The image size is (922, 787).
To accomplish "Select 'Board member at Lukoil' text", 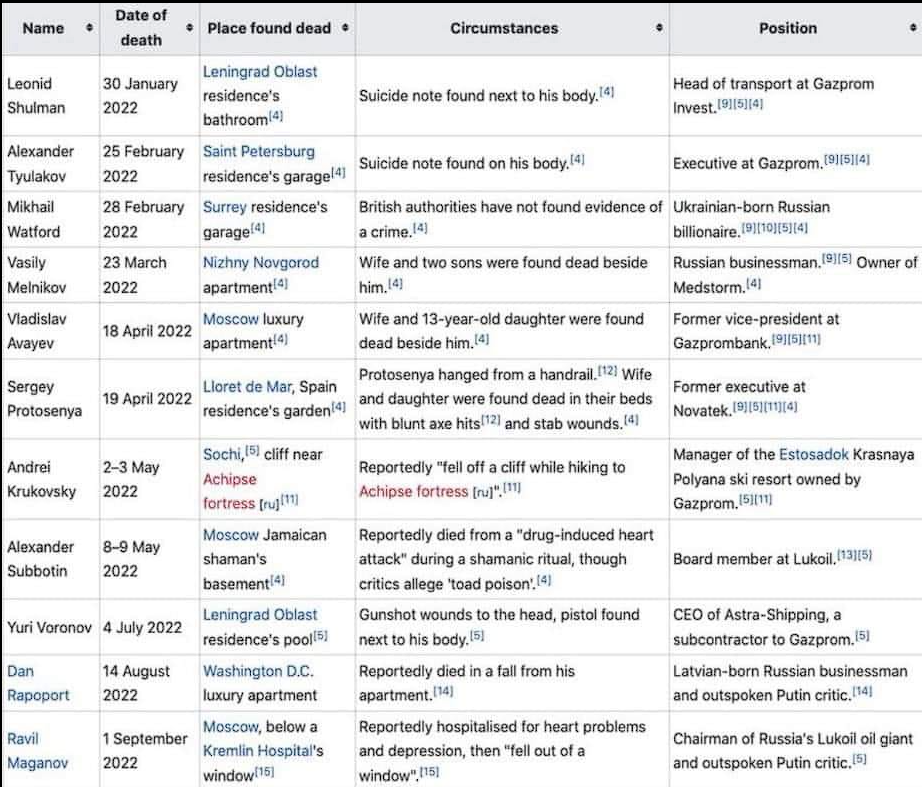I will point(754,559).
